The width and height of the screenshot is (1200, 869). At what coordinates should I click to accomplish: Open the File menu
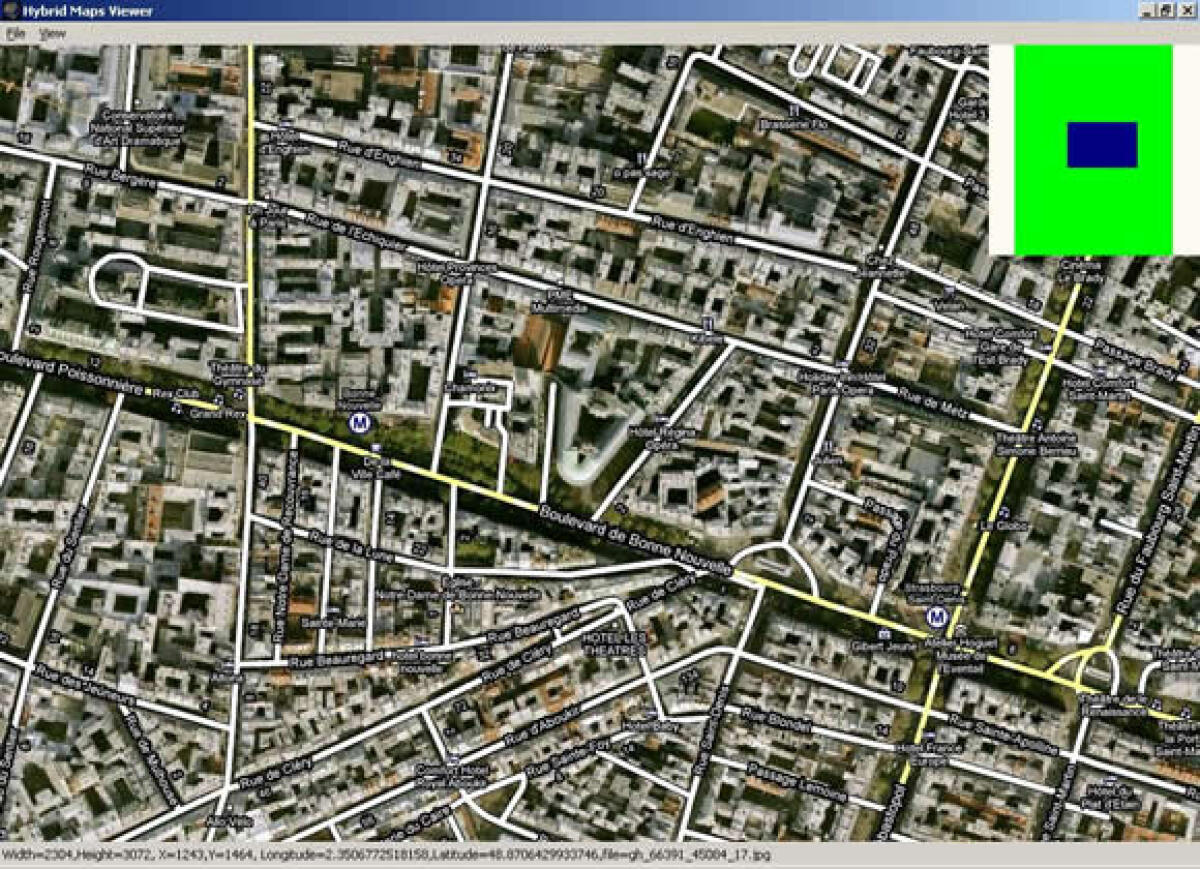(15, 30)
